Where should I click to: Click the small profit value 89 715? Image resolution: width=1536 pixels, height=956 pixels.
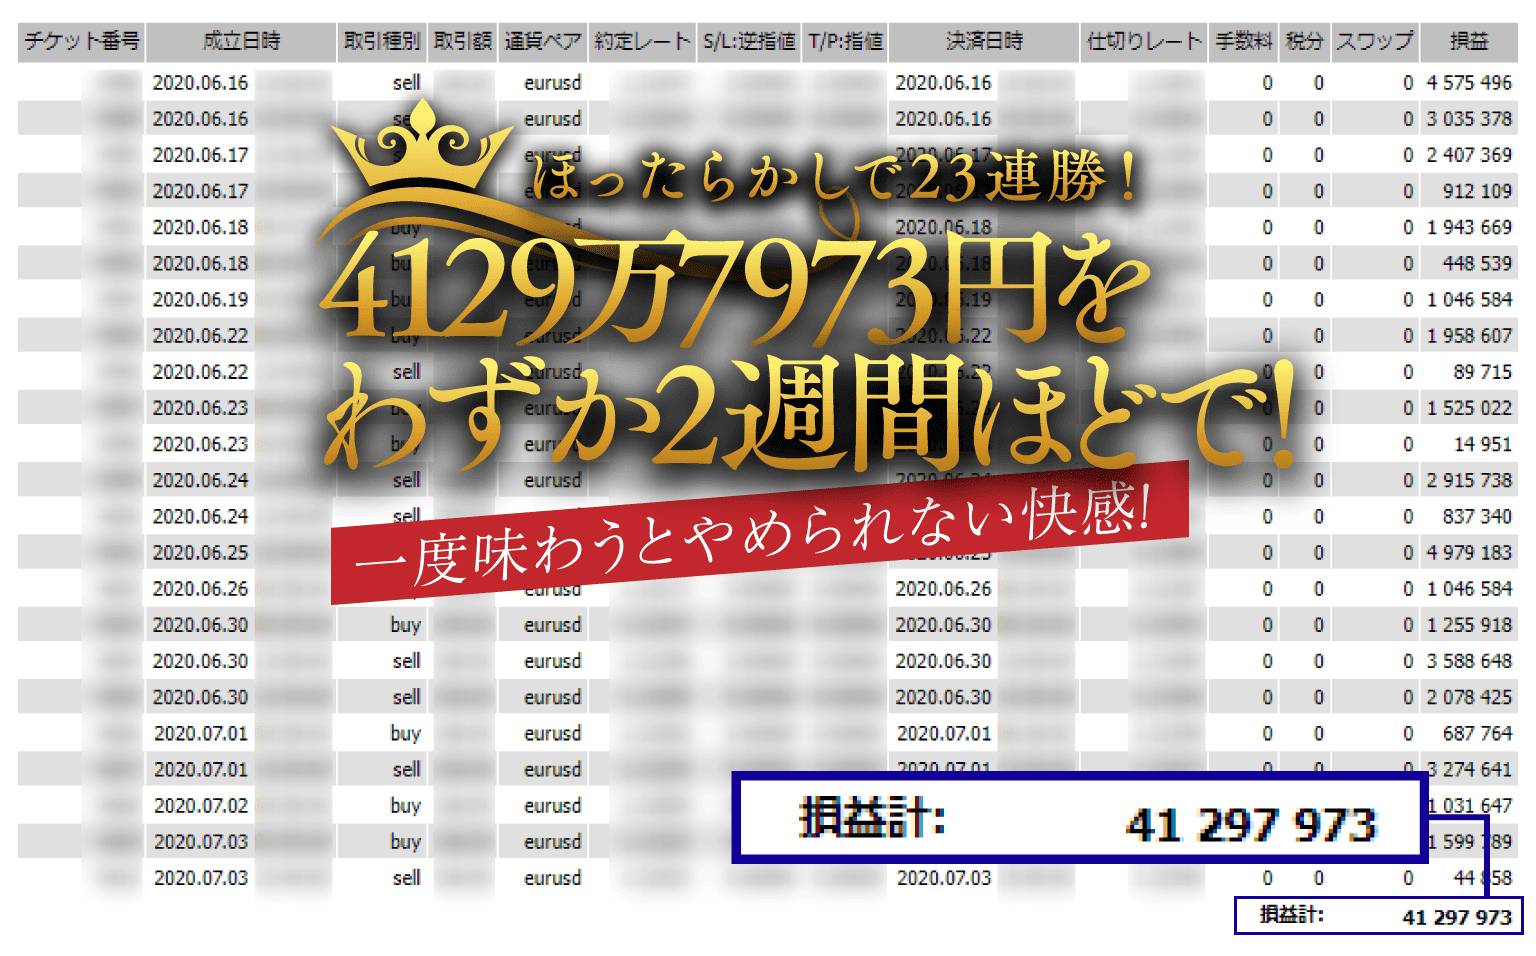click(x=1482, y=372)
